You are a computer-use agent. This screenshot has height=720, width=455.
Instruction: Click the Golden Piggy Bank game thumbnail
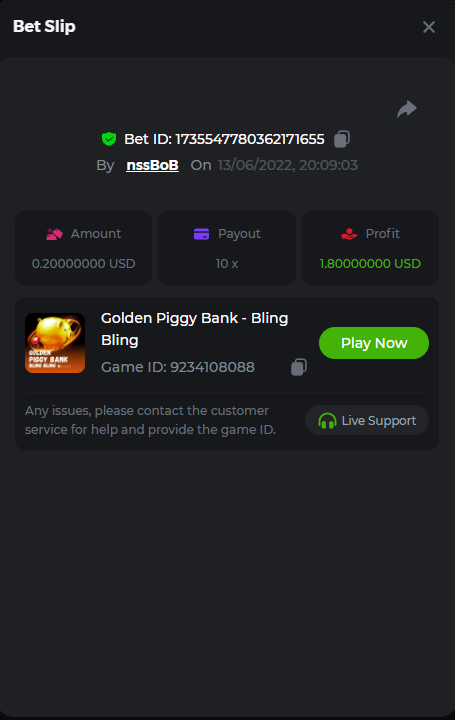pos(55,343)
